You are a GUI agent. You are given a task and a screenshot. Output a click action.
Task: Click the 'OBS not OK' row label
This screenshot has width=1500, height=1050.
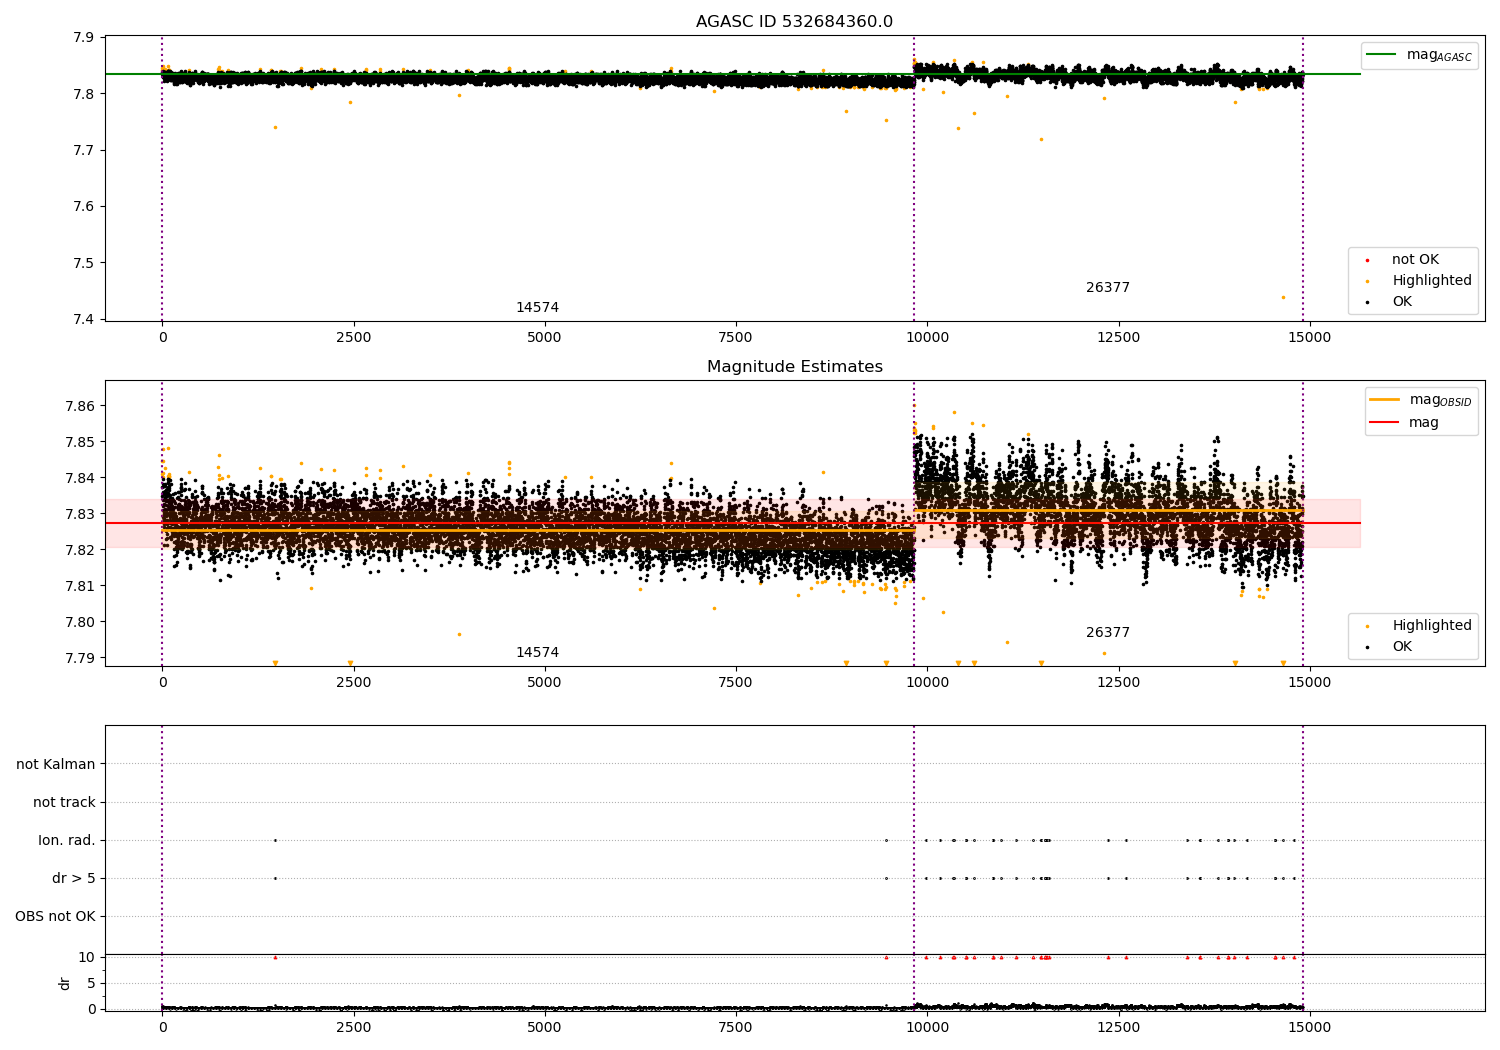pos(55,917)
